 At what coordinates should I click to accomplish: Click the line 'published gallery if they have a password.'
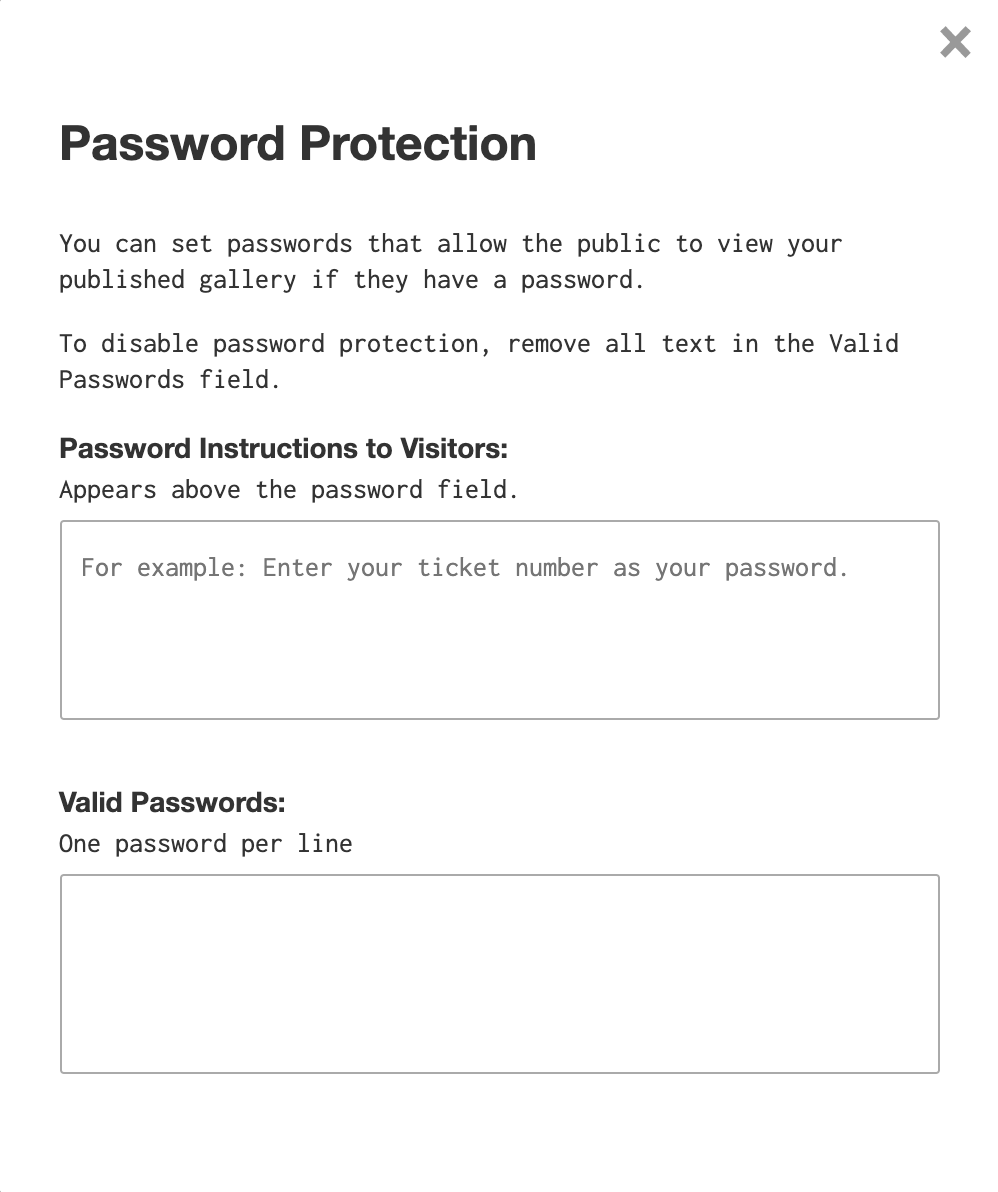[x=351, y=280]
